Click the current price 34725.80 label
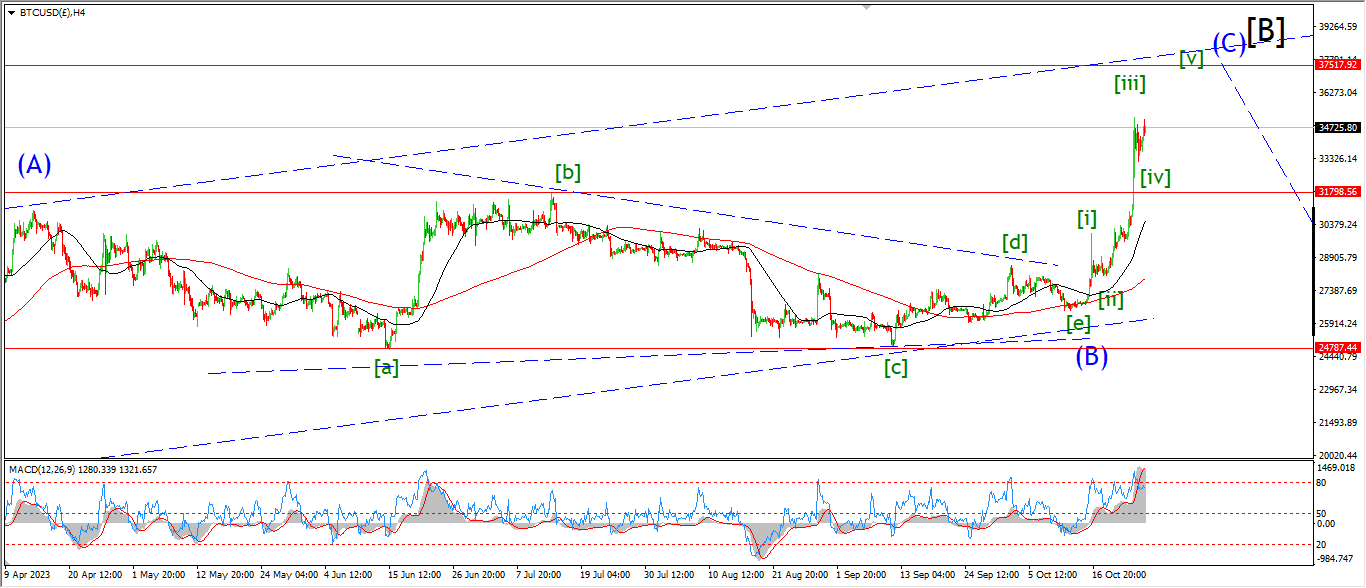Screen dimensions: 1366x588 1337,127
